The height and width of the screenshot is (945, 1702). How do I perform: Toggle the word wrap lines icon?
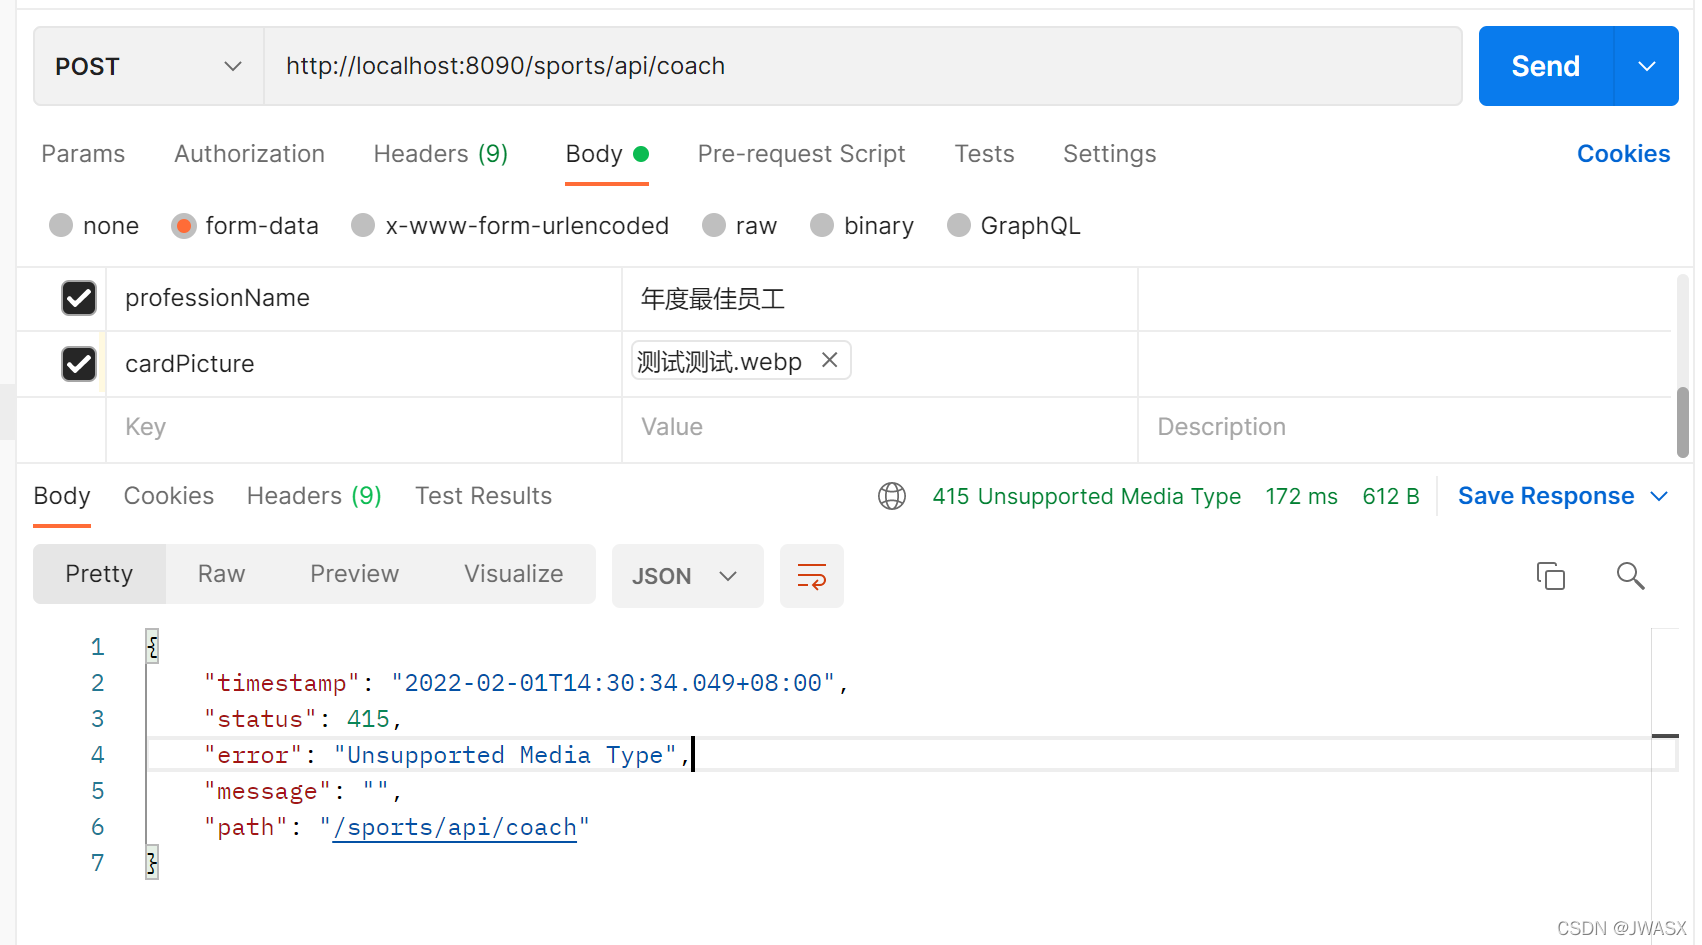[811, 576]
